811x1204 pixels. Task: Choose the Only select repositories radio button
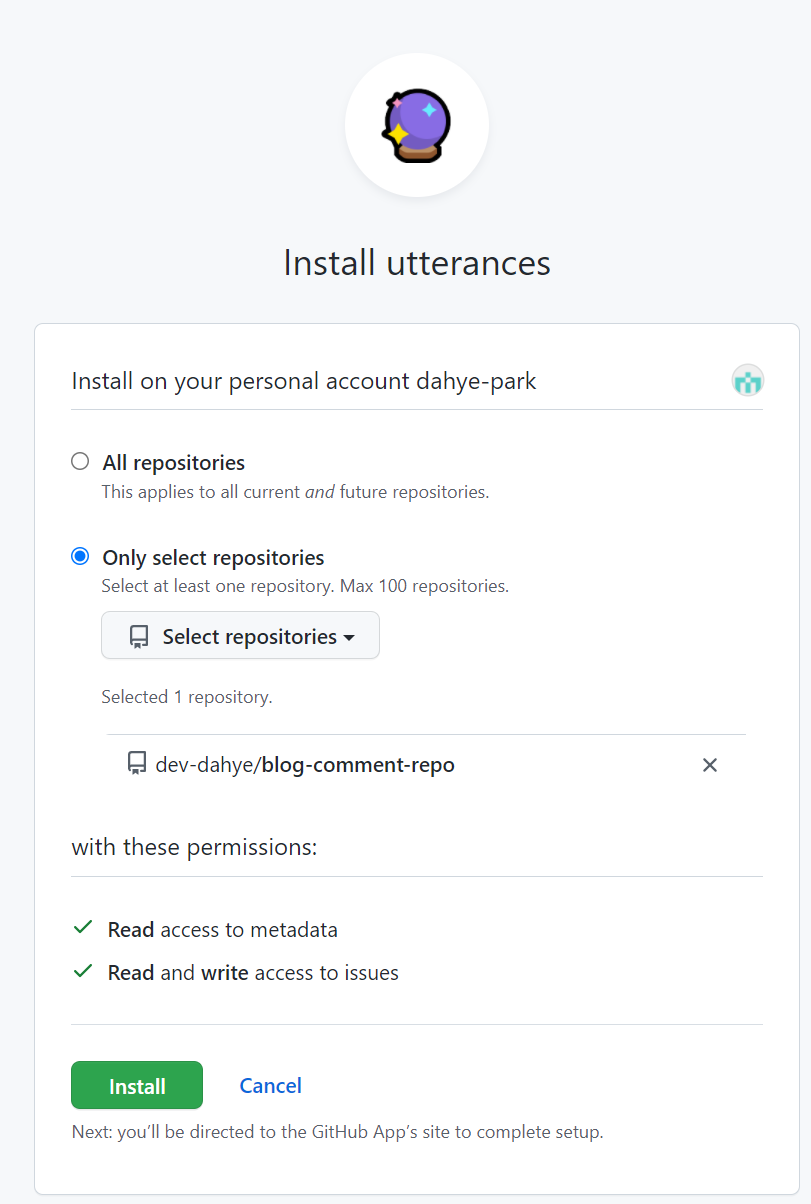point(80,556)
